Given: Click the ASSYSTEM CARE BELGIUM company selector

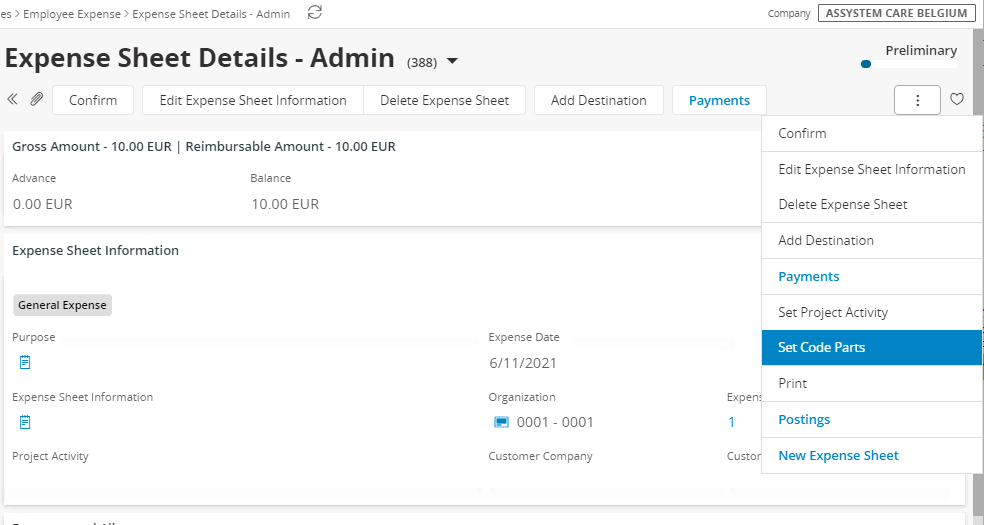Looking at the screenshot, I should click(x=896, y=13).
